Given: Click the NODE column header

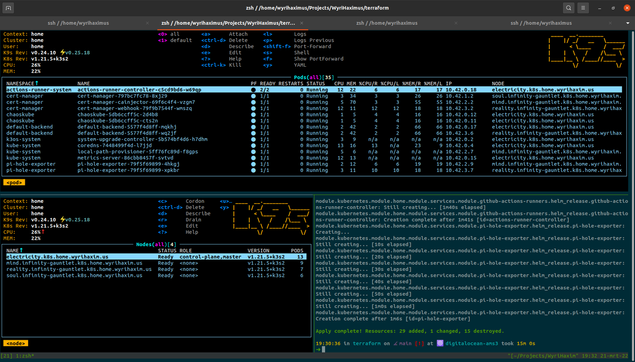Looking at the screenshot, I should point(498,83).
